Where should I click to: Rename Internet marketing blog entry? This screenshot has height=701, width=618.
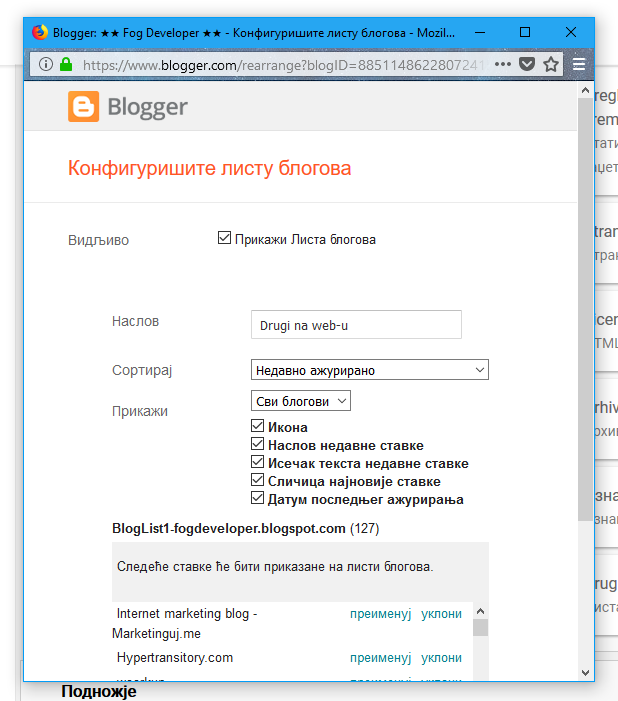(381, 614)
